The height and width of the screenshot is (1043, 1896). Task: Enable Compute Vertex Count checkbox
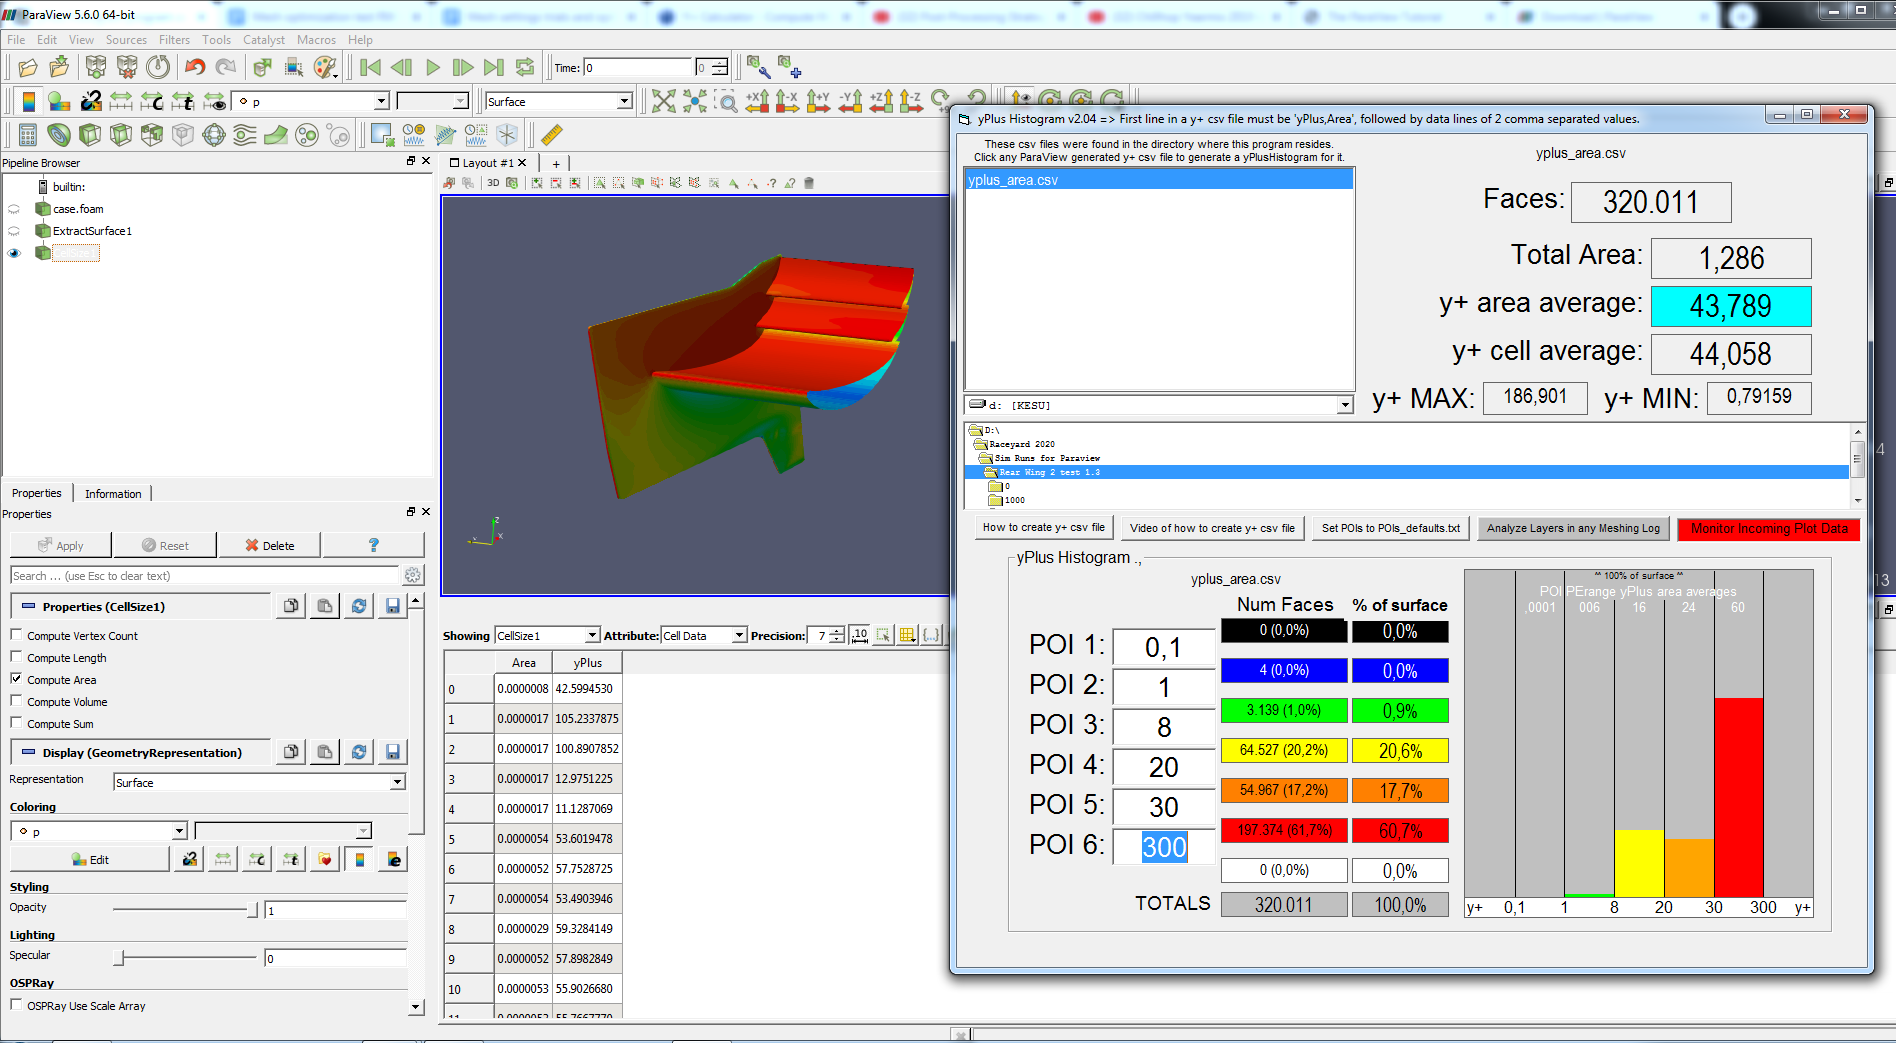16,635
